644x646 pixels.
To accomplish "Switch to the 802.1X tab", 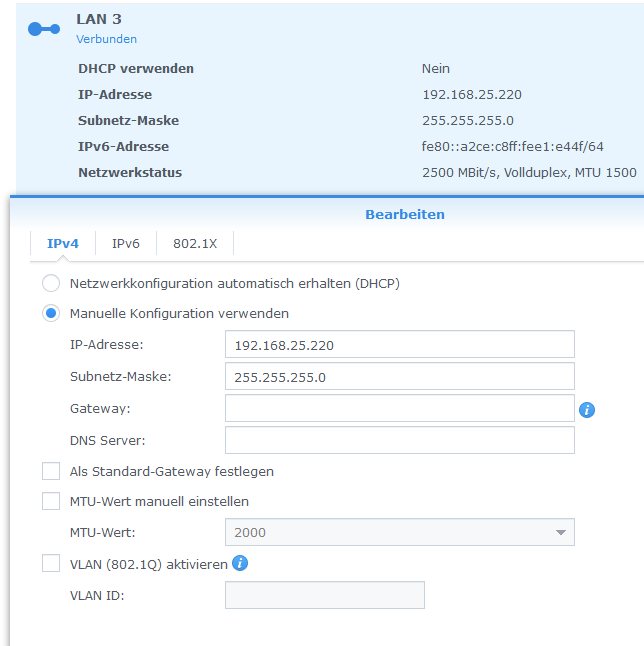I will coord(195,243).
